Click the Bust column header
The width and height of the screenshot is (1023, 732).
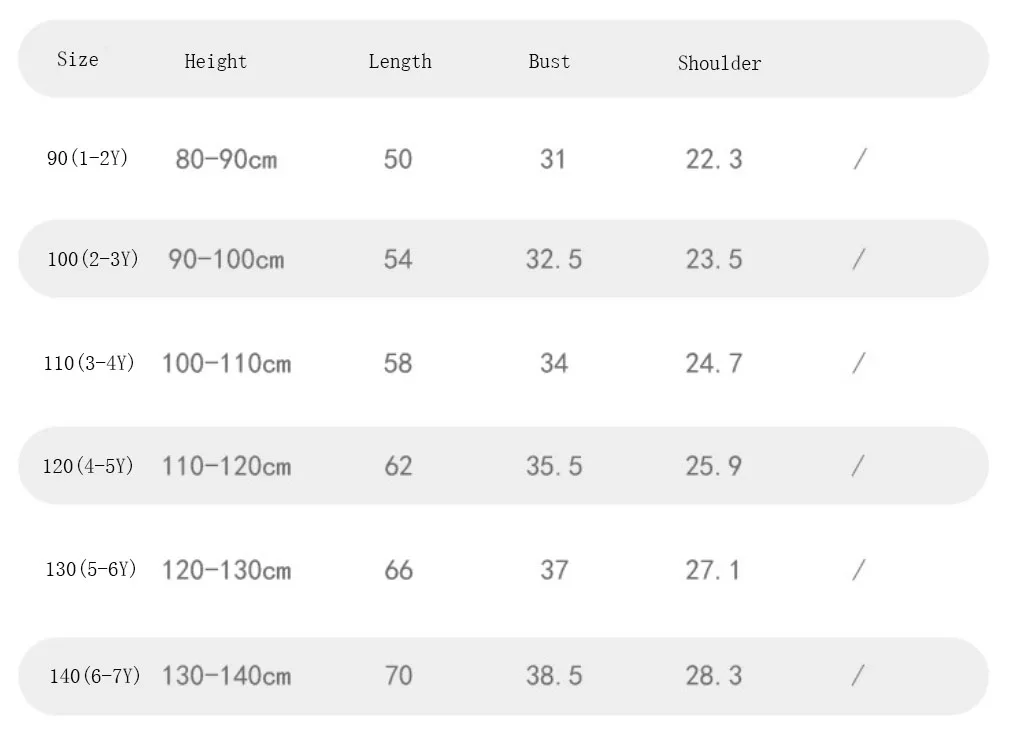[549, 61]
